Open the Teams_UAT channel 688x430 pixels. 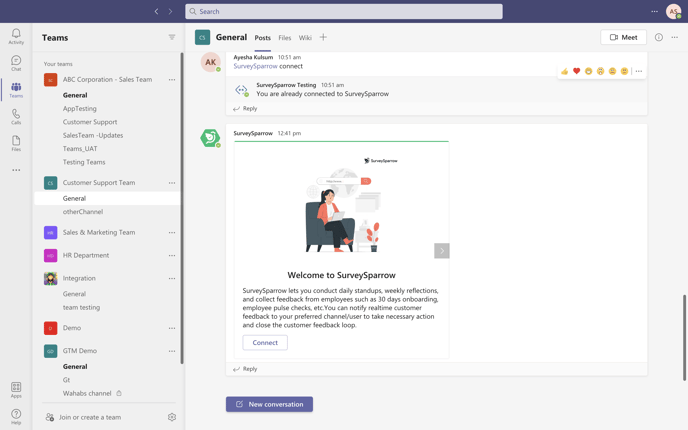coord(80,149)
